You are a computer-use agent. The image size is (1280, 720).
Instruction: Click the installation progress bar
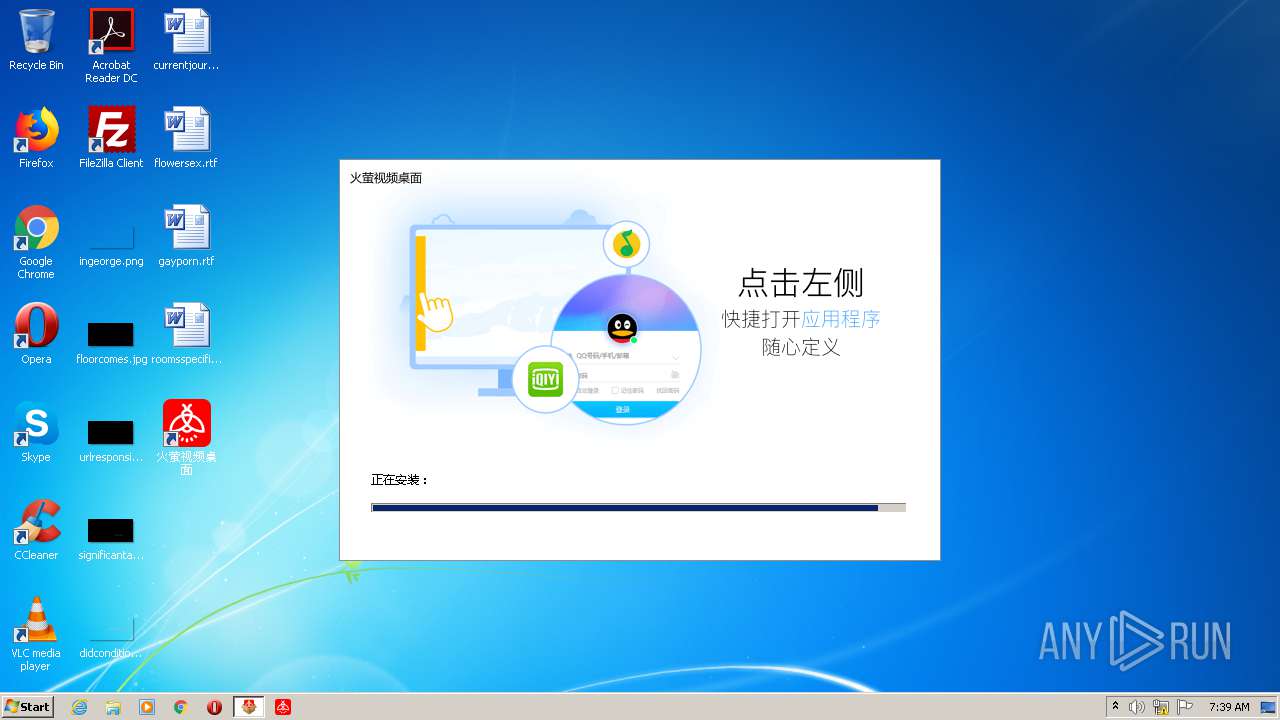tap(638, 508)
